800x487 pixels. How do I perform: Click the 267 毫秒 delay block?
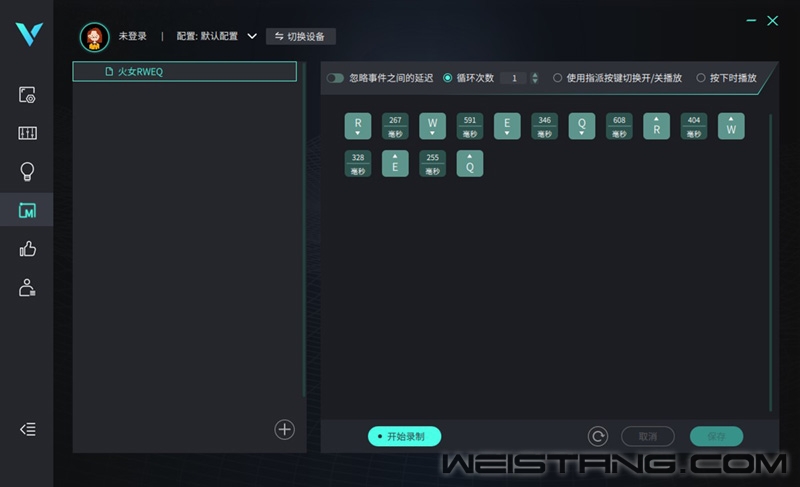pos(395,126)
